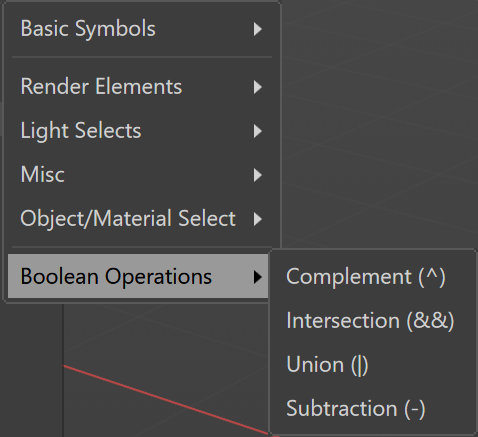Expand arrow beside Basic Symbols
This screenshot has height=437, width=478.
tap(258, 29)
